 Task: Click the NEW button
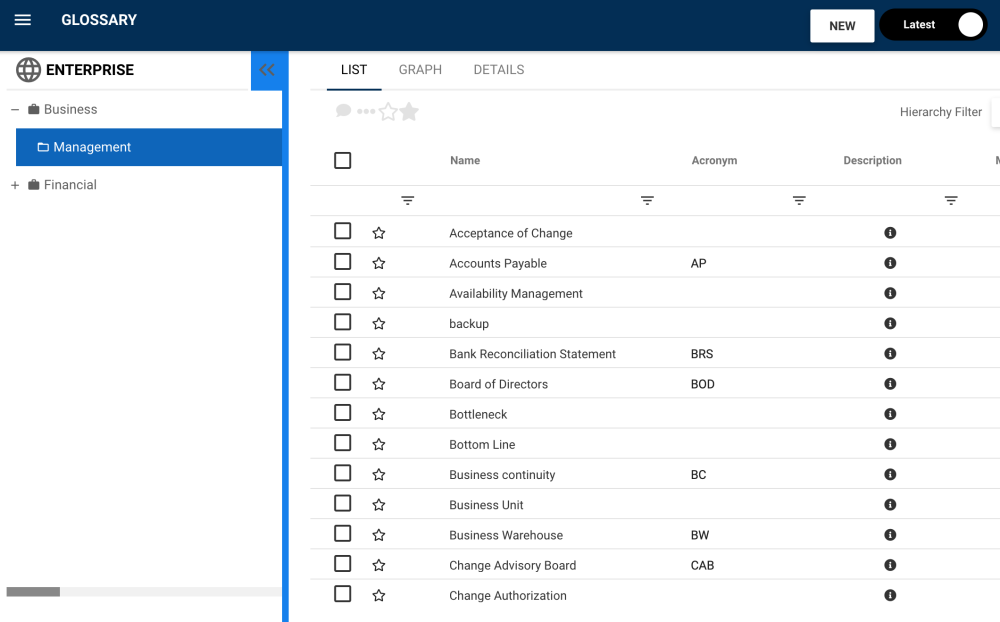(x=842, y=25)
